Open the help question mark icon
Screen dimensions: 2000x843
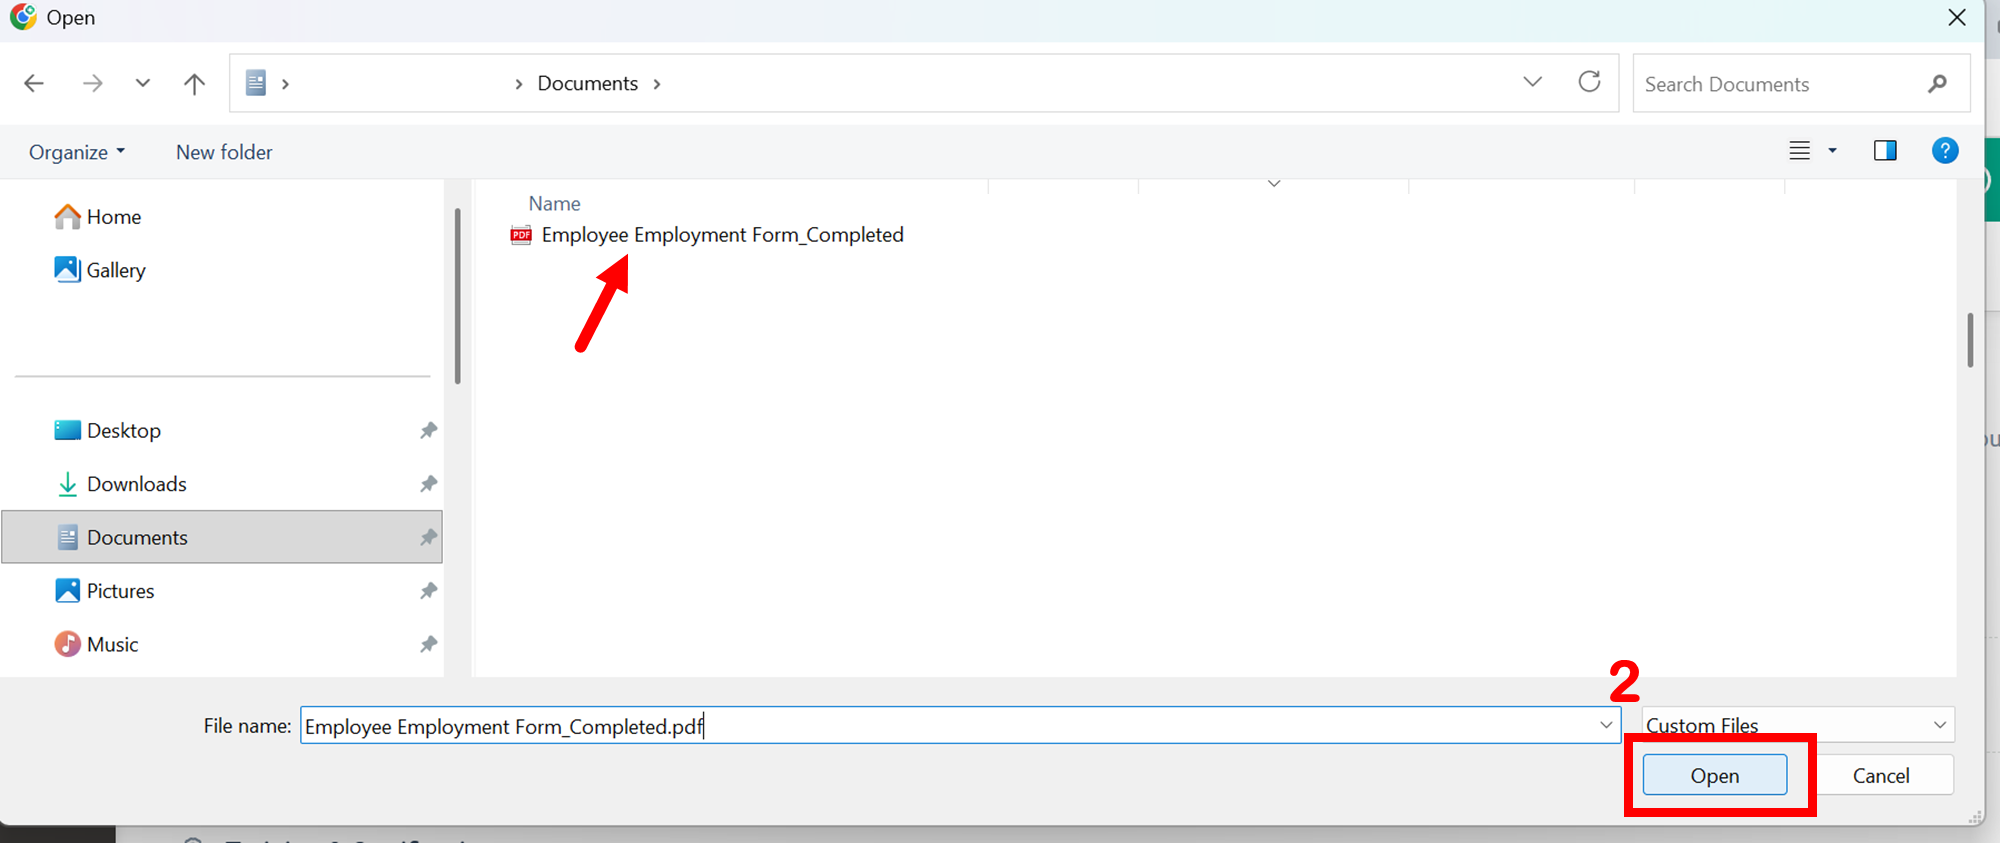1944,151
